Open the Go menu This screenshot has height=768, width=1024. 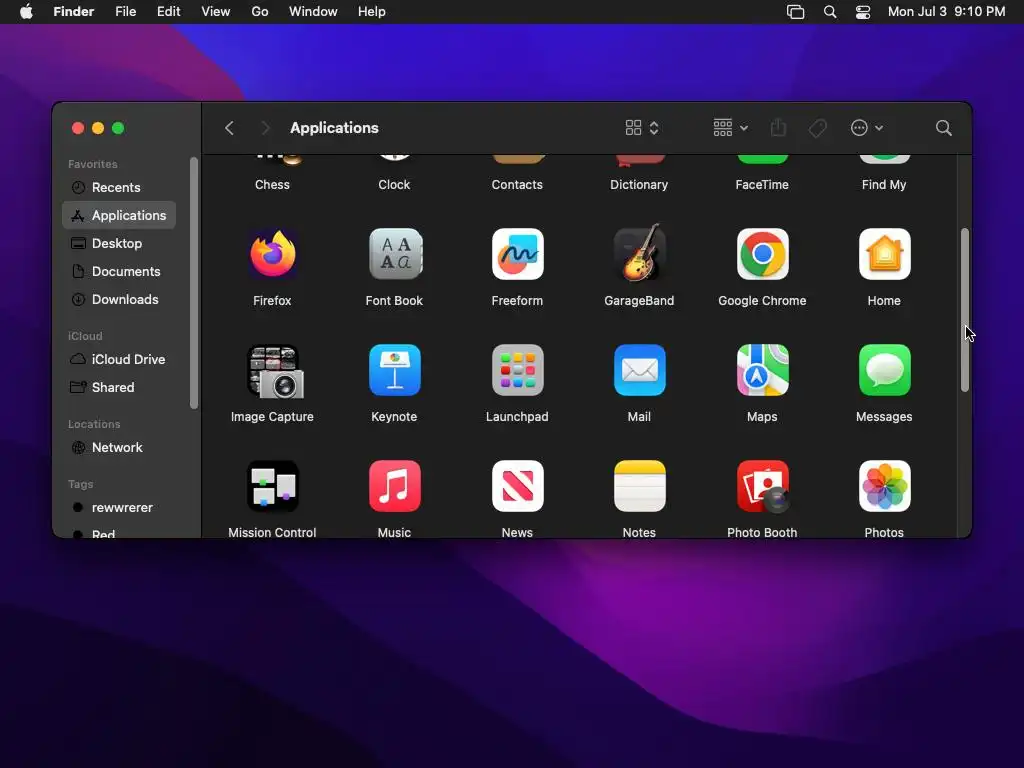pos(260,12)
